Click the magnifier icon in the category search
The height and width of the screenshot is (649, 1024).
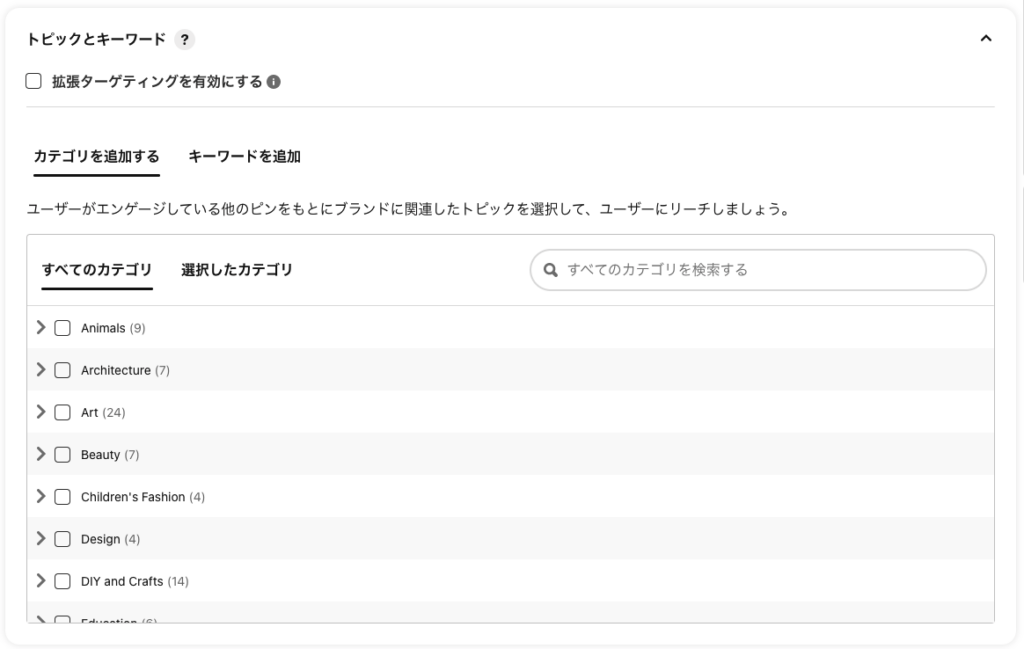point(551,270)
